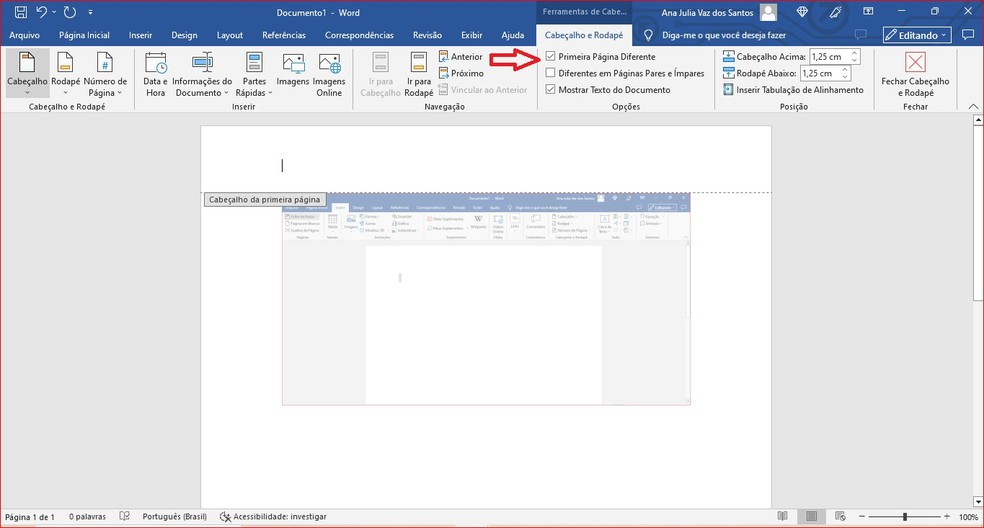Toggle Mostrar Texto do Documento checkbox
This screenshot has width=984, height=528.
point(551,89)
